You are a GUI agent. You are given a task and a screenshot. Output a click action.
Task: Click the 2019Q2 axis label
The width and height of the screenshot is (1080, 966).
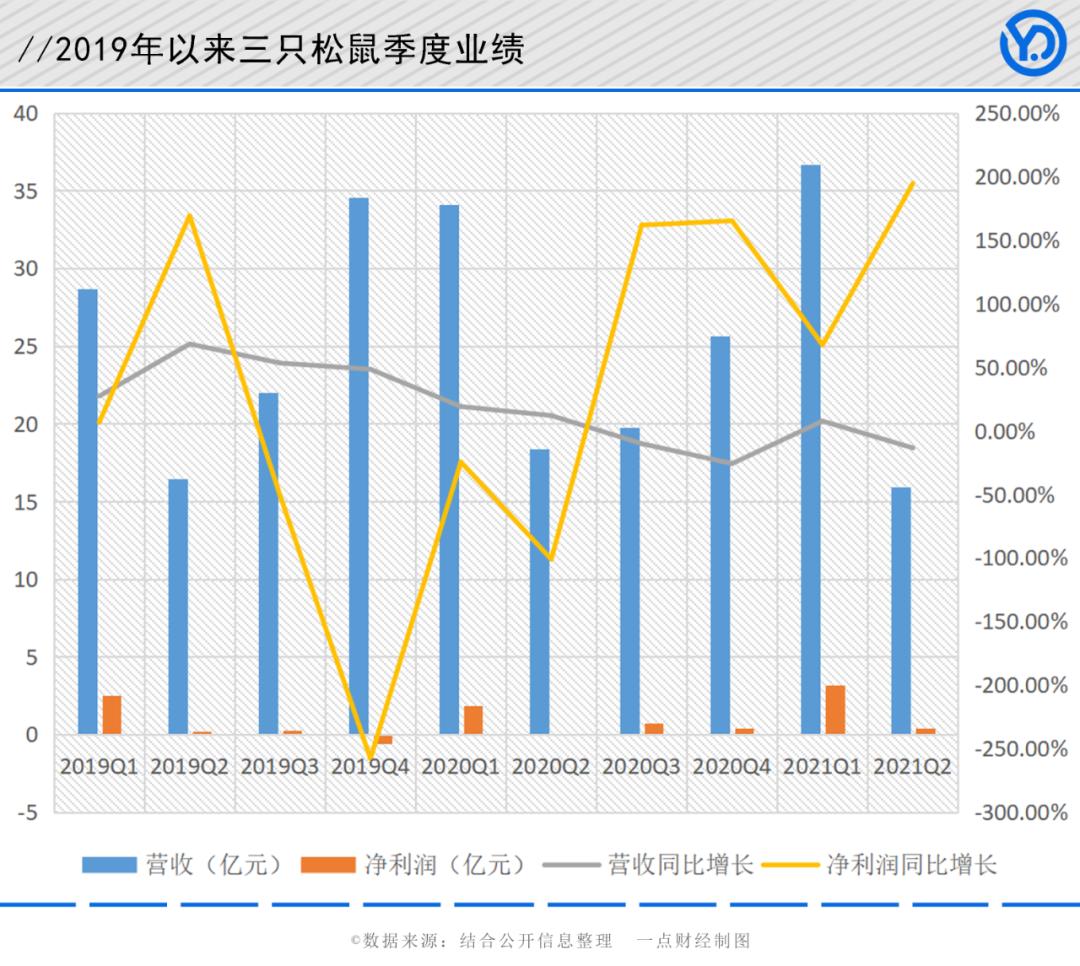[x=189, y=766]
